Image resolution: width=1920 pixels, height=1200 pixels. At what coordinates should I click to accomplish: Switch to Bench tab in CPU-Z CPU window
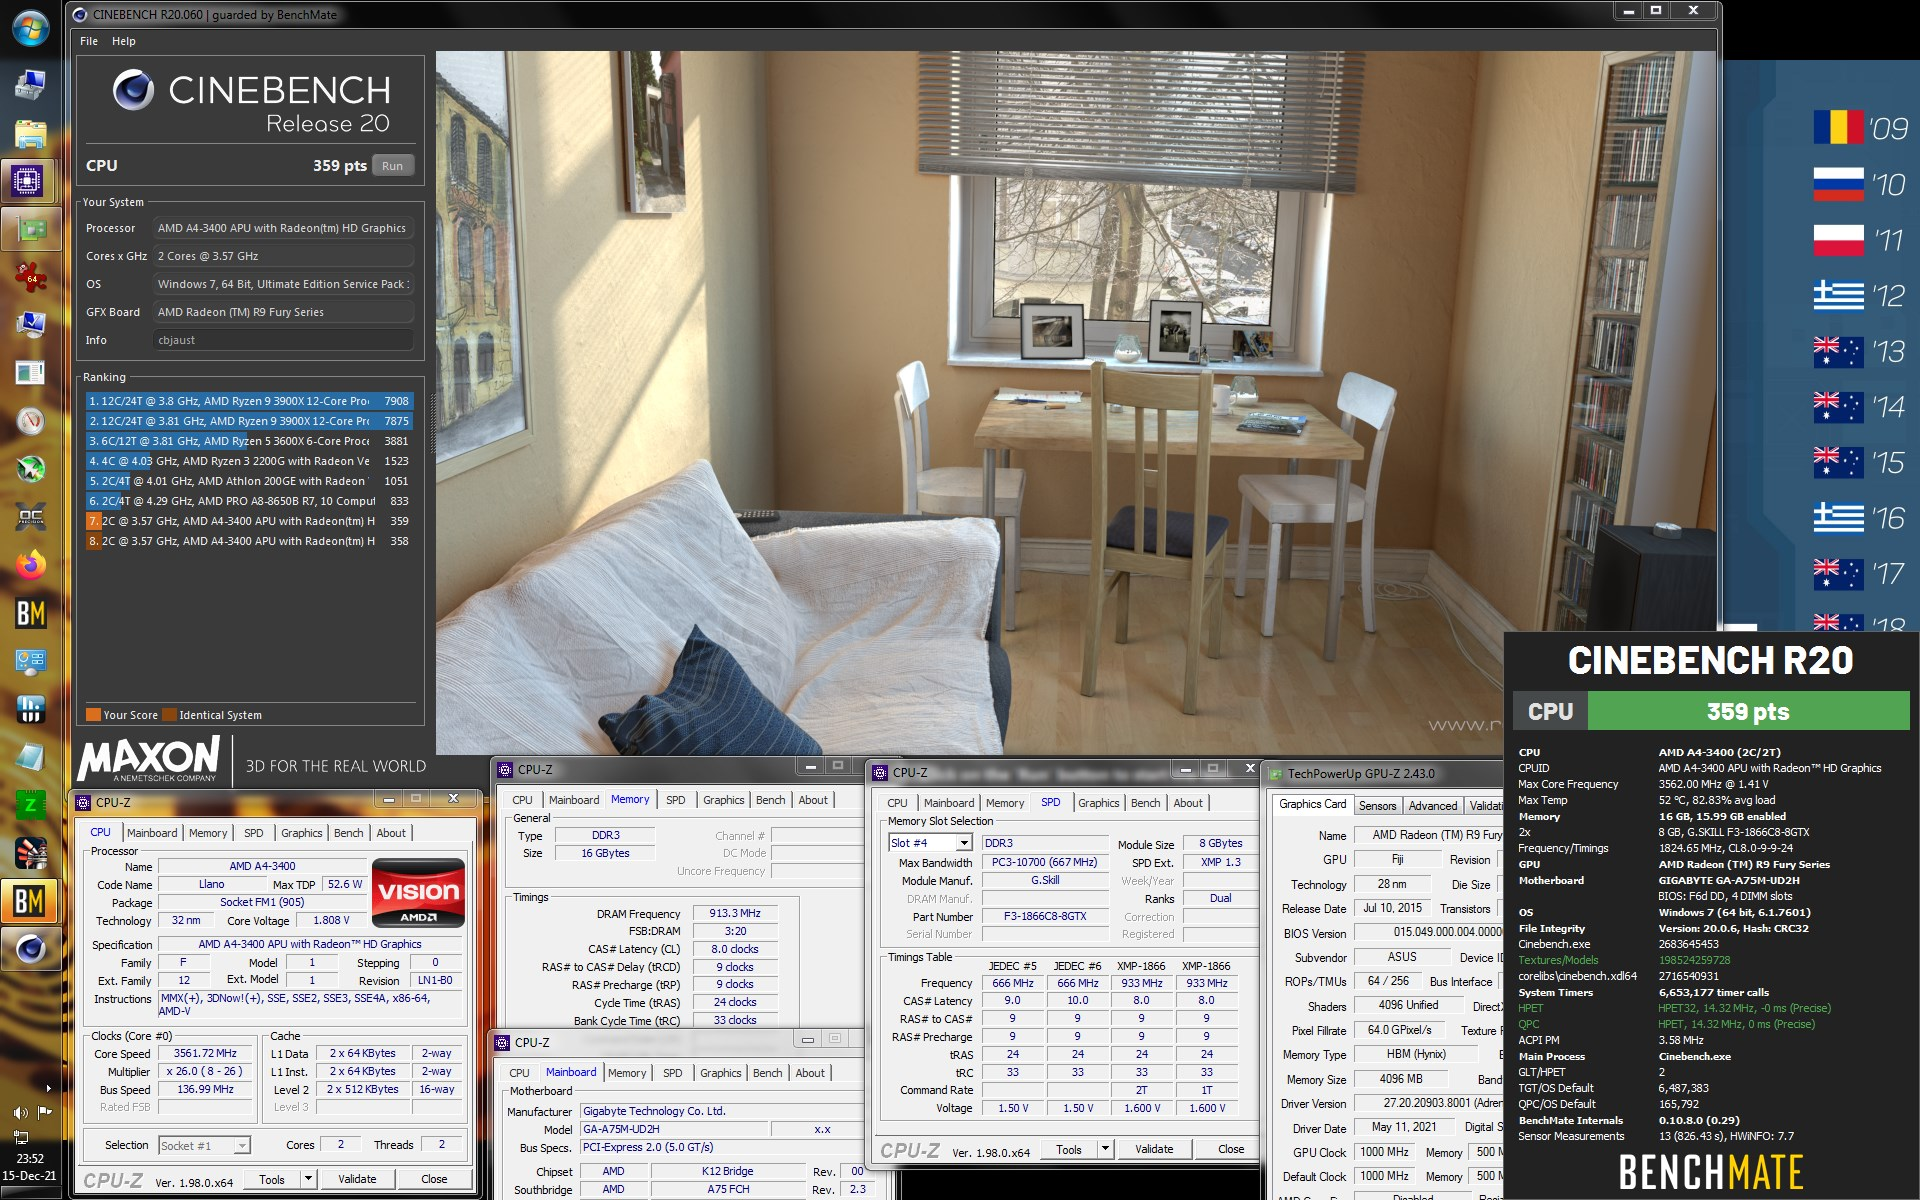coord(348,833)
